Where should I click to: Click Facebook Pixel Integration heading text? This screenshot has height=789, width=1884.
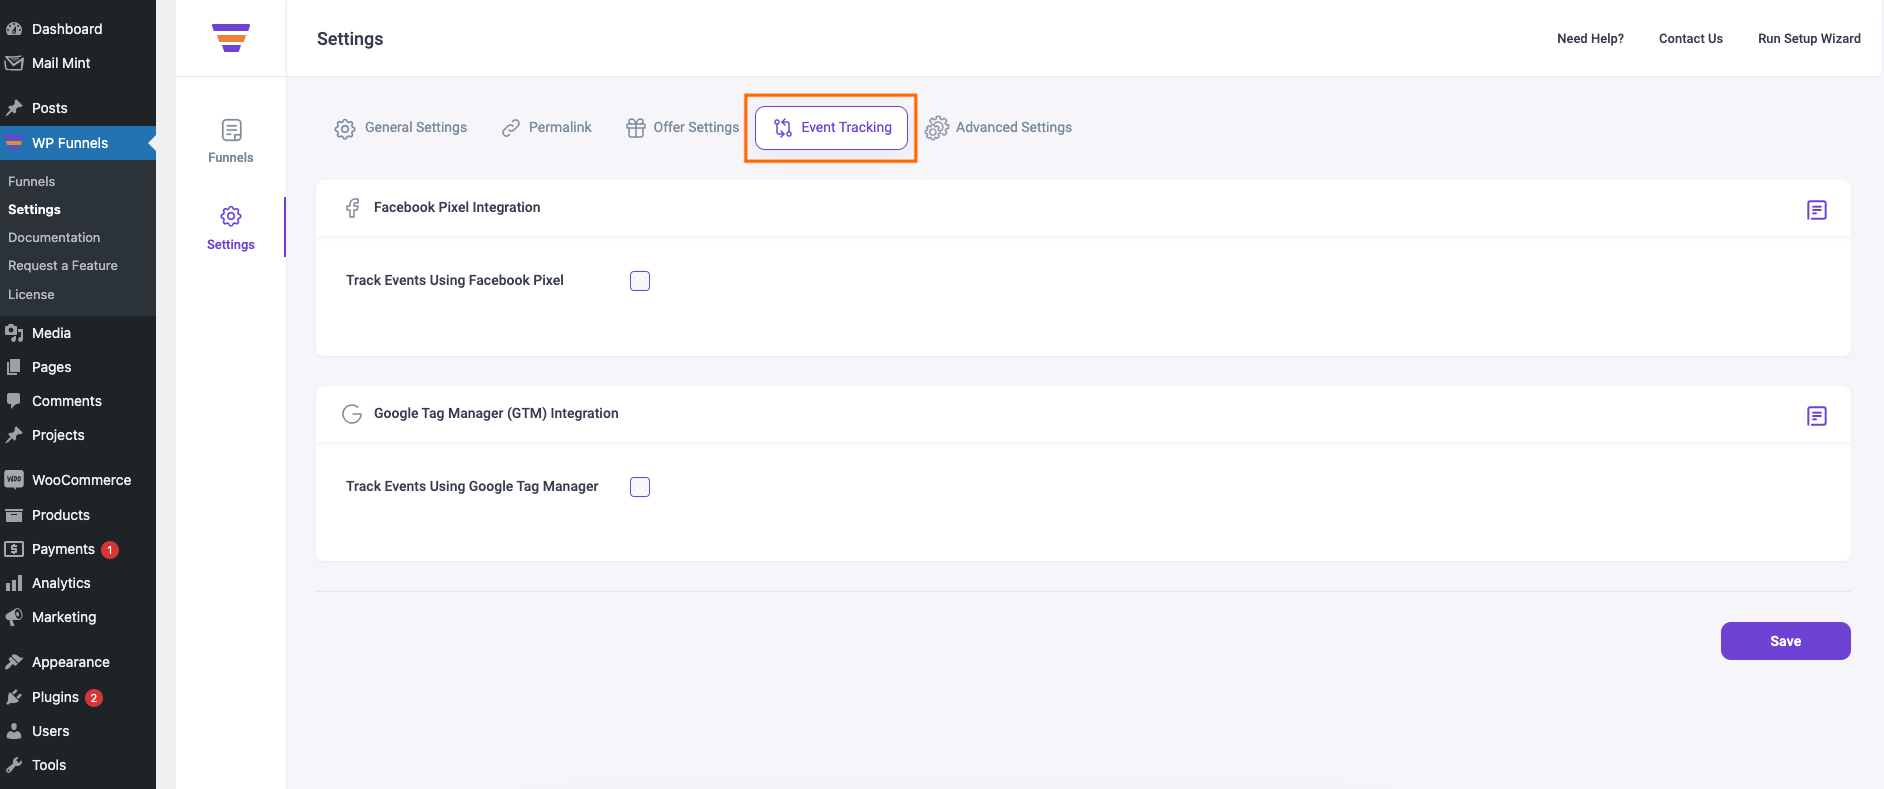coord(457,207)
